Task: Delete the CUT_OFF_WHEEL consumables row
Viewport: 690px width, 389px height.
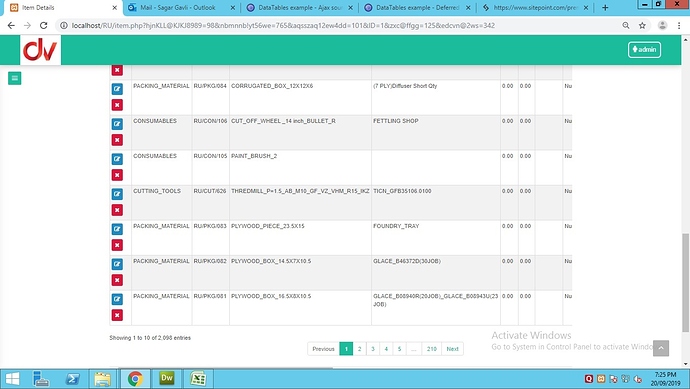Action: coord(117,140)
